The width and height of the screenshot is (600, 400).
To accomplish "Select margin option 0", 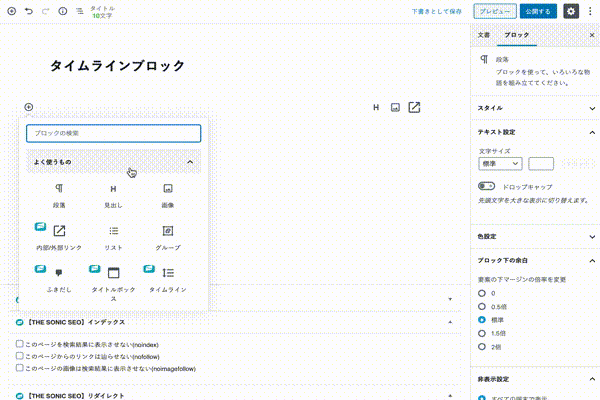I will (x=482, y=293).
